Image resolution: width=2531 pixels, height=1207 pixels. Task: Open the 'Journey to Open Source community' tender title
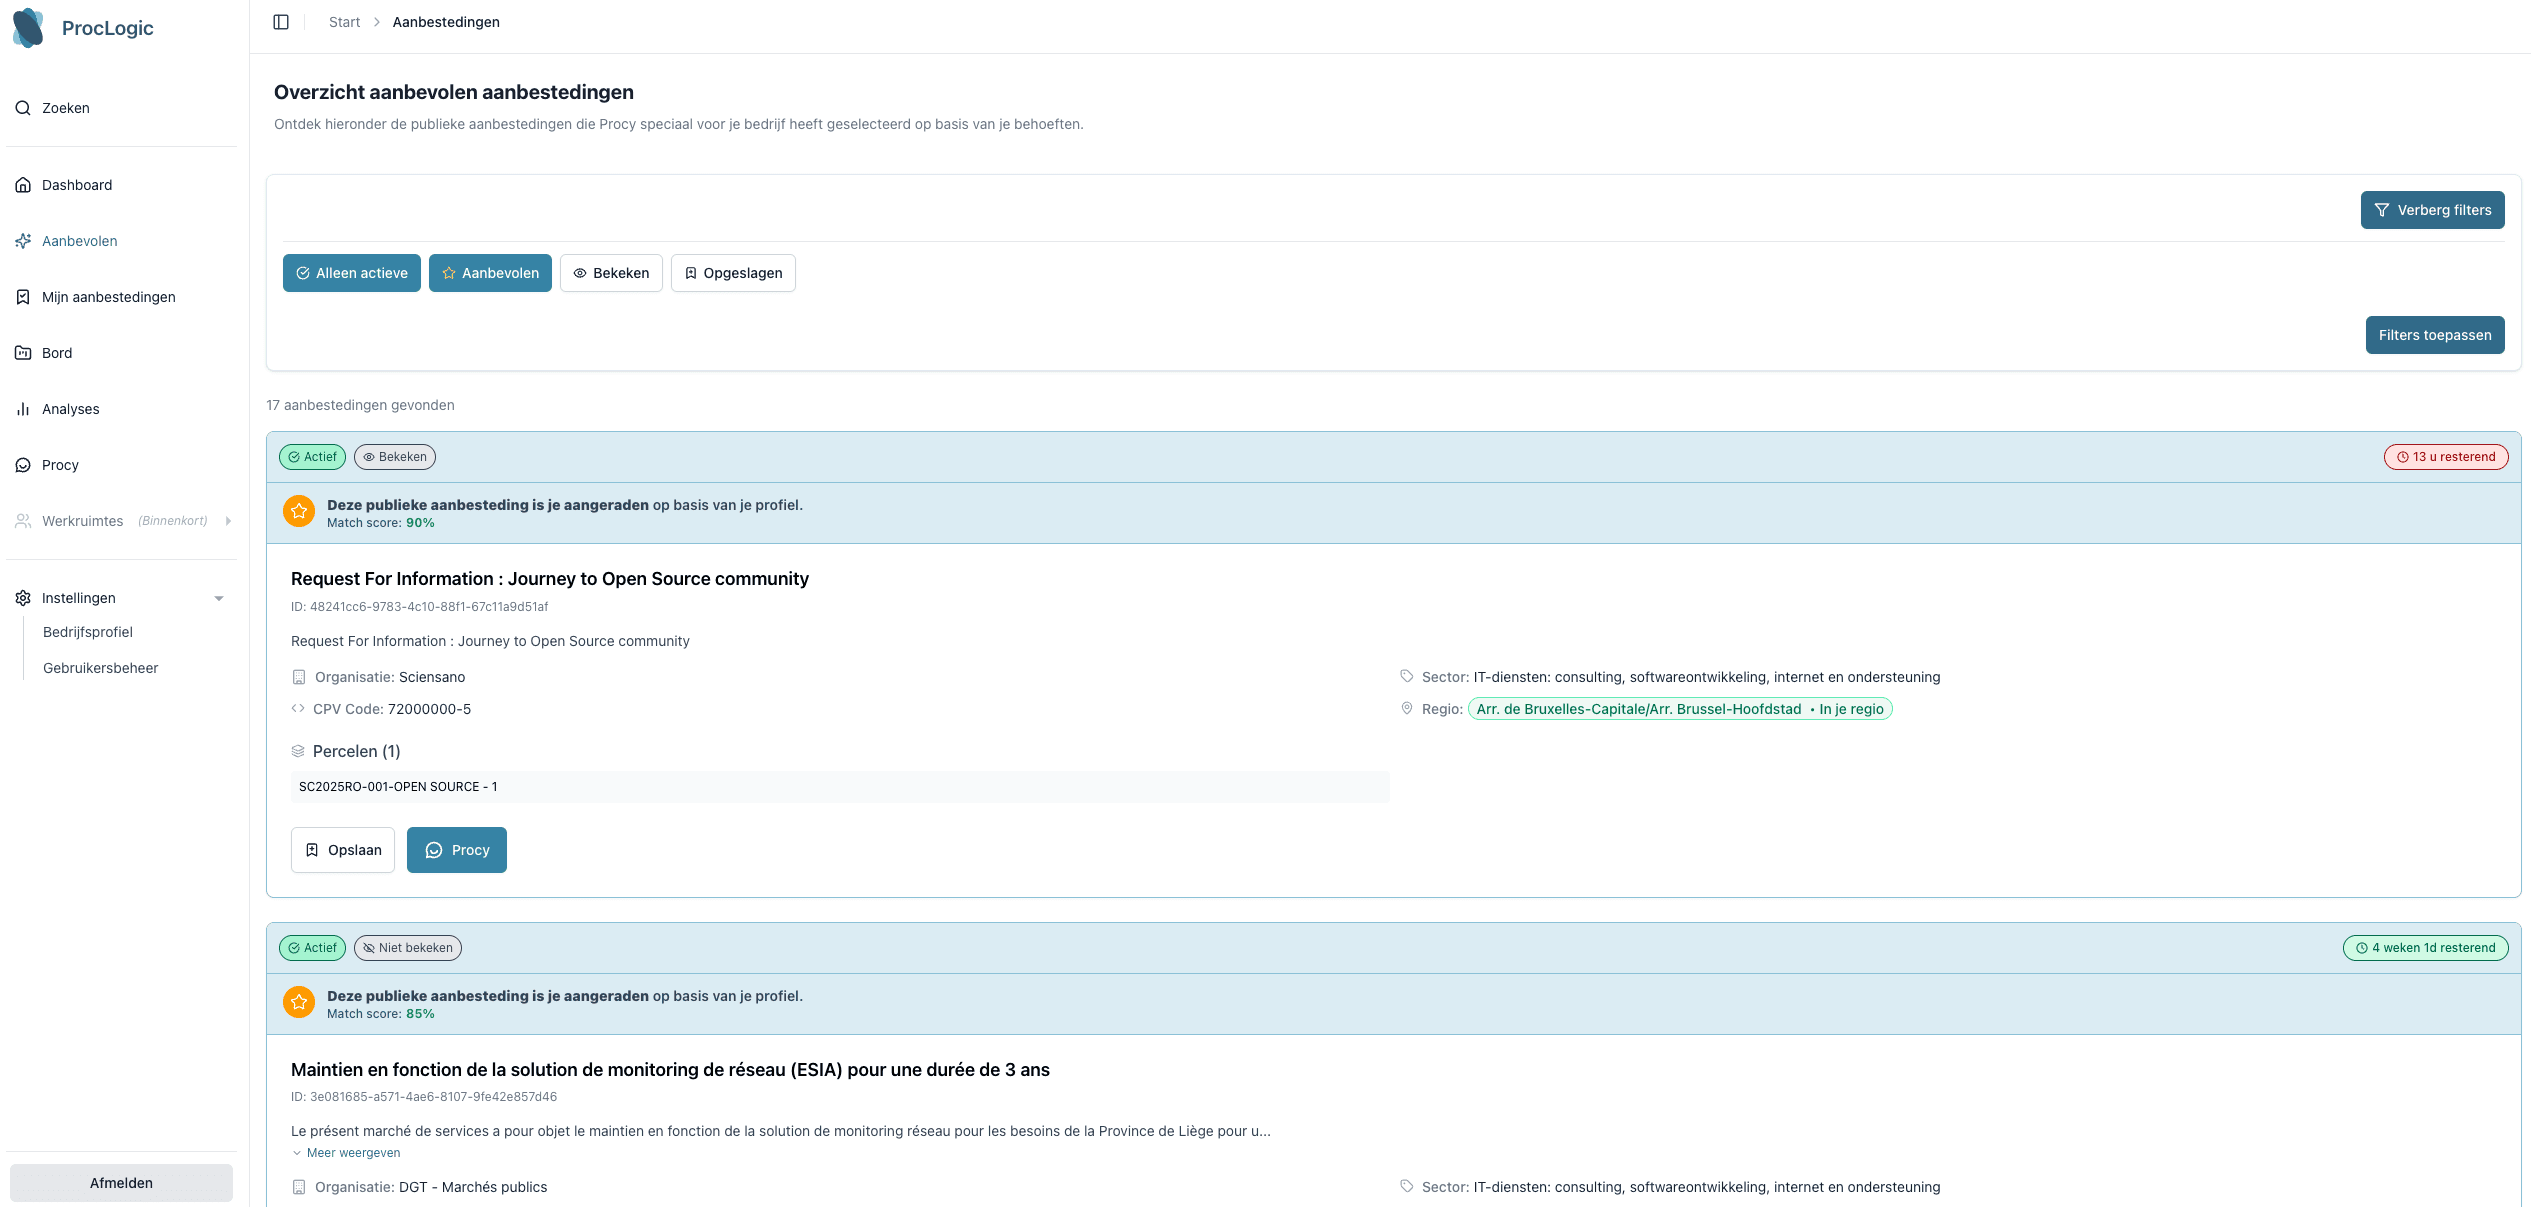550,578
